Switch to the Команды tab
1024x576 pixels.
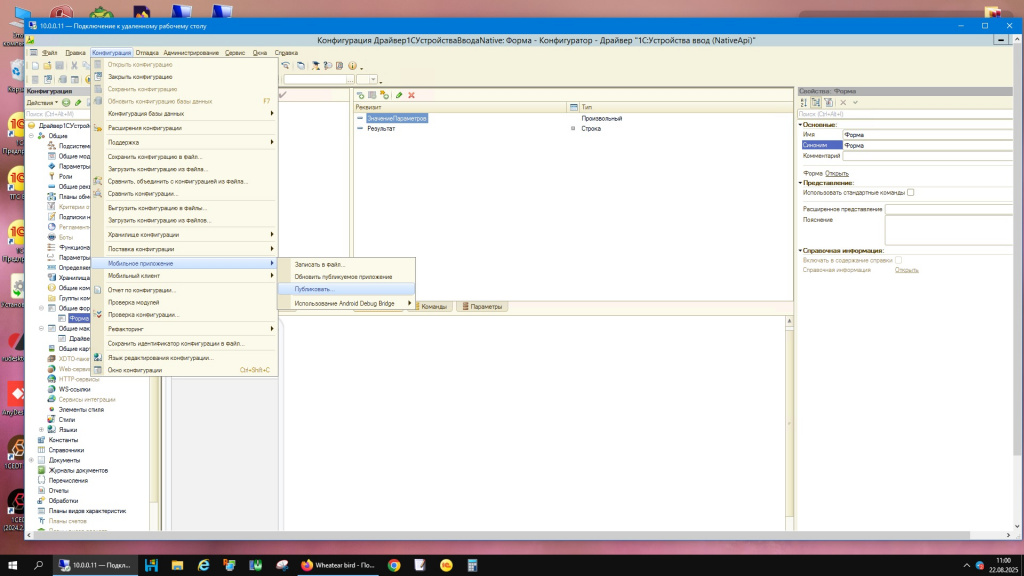[430, 306]
